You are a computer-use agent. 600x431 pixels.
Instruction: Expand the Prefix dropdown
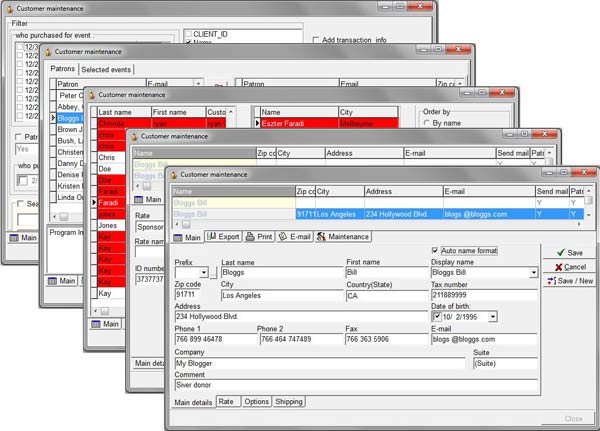click(x=203, y=272)
